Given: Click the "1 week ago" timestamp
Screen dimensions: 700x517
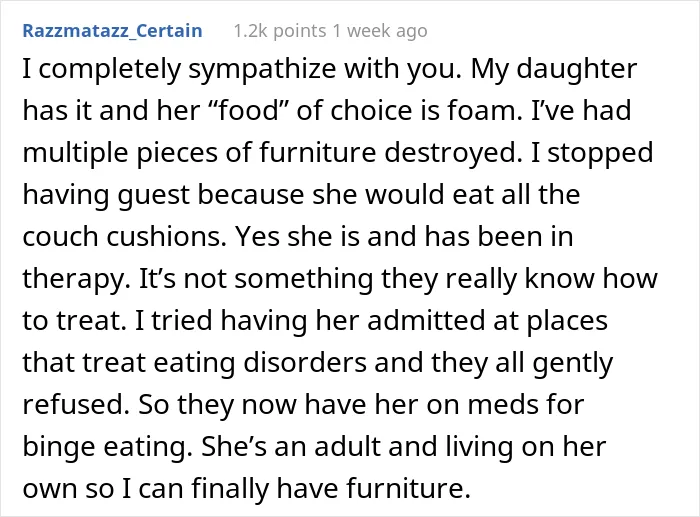Looking at the screenshot, I should click(x=380, y=31).
